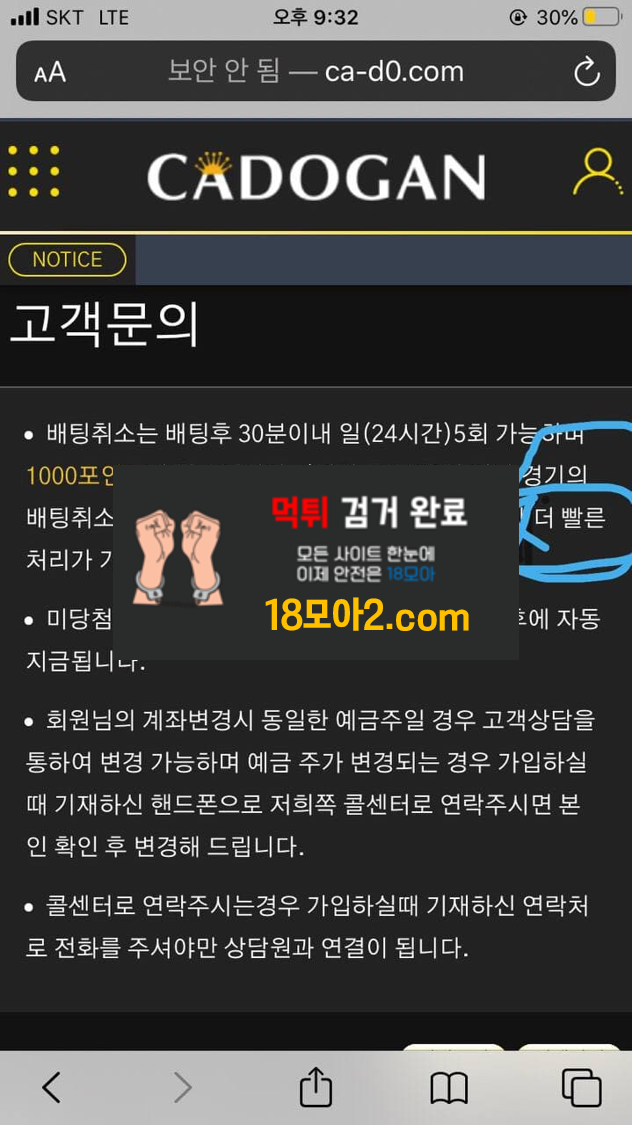Viewport: 632px width, 1125px height.
Task: Show all open tabs icon
Action: (x=581, y=1088)
